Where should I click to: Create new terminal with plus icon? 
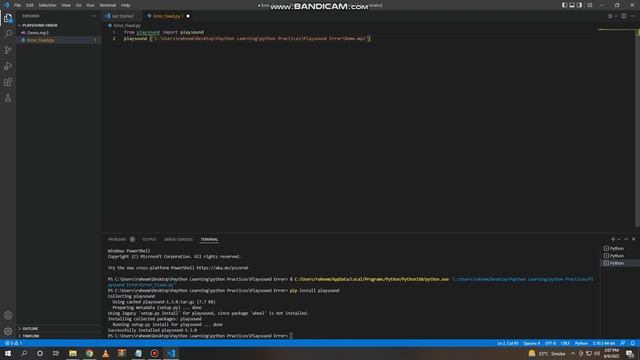point(613,239)
